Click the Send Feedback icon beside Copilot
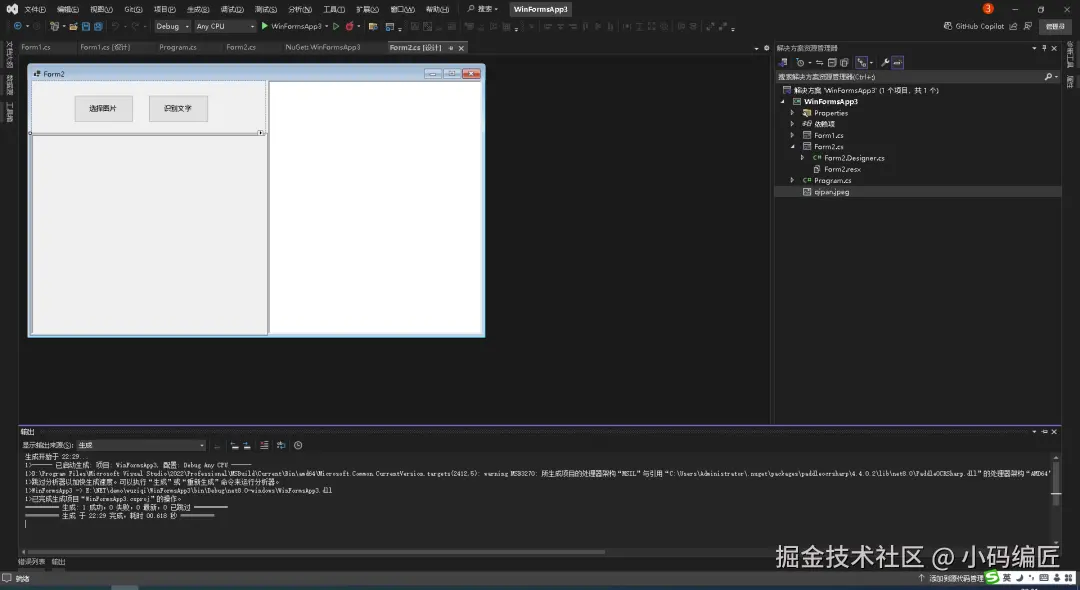 click(1028, 26)
